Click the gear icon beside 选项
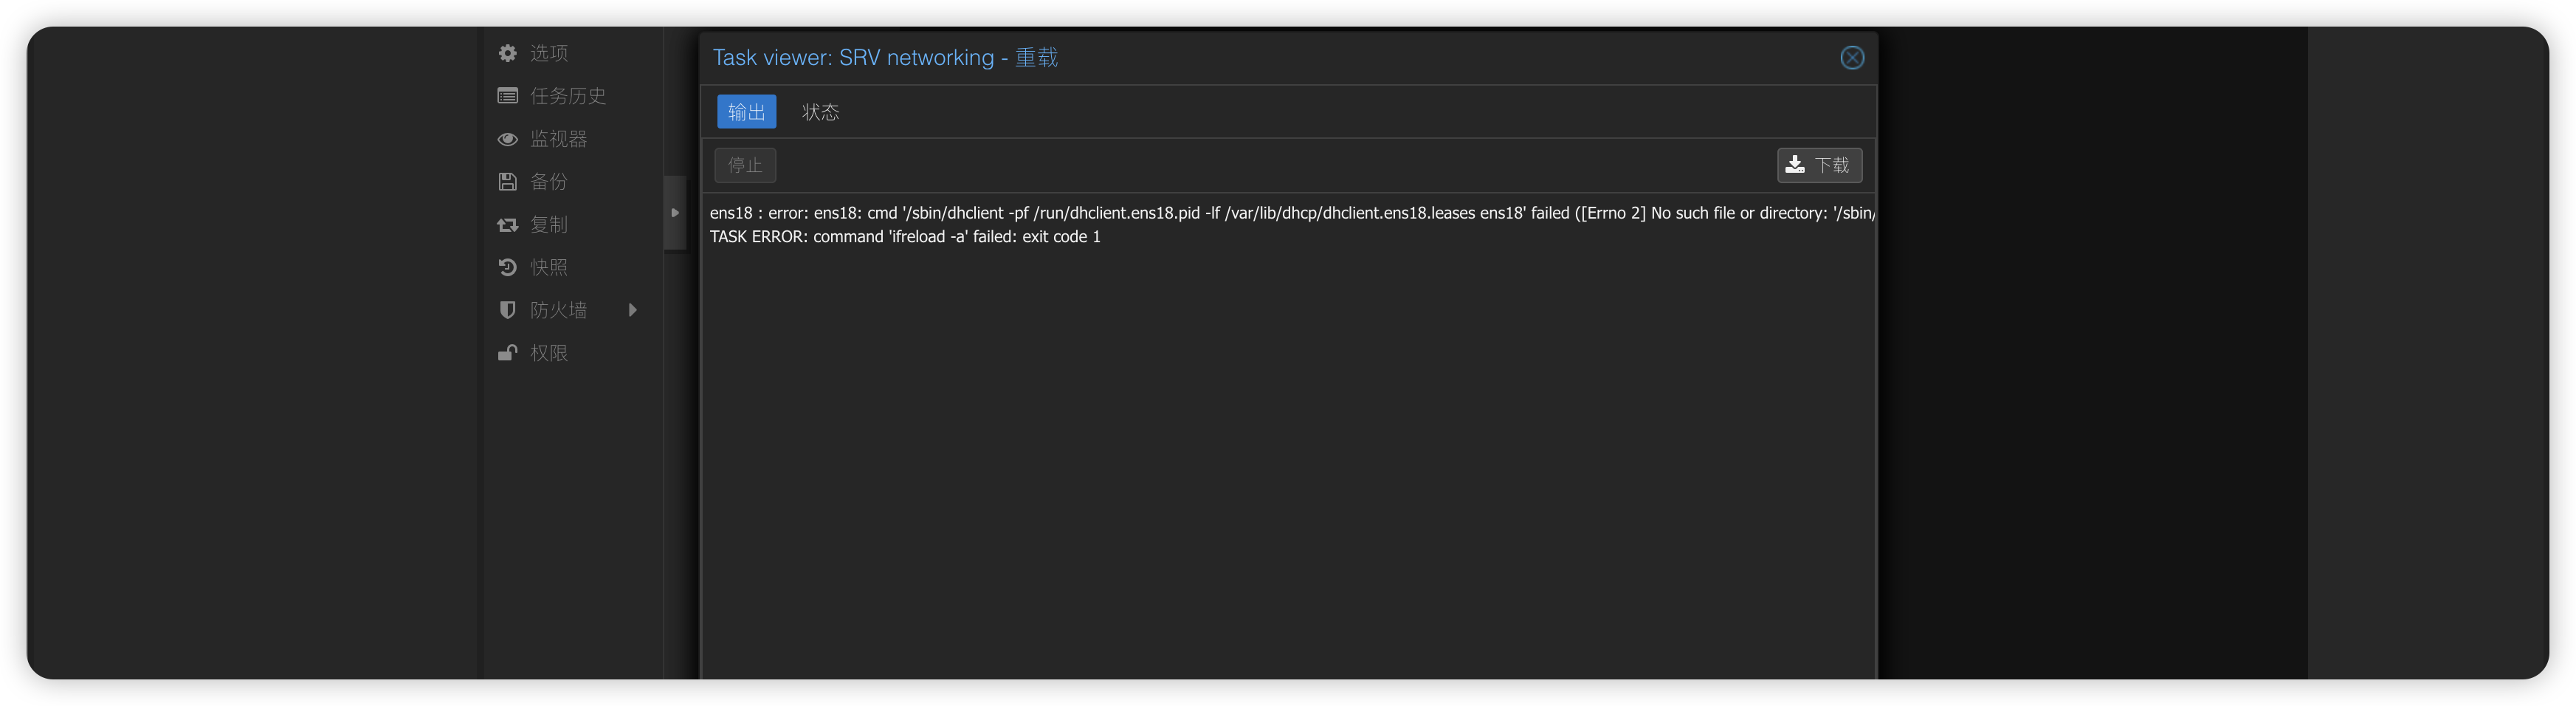 pyautogui.click(x=508, y=53)
